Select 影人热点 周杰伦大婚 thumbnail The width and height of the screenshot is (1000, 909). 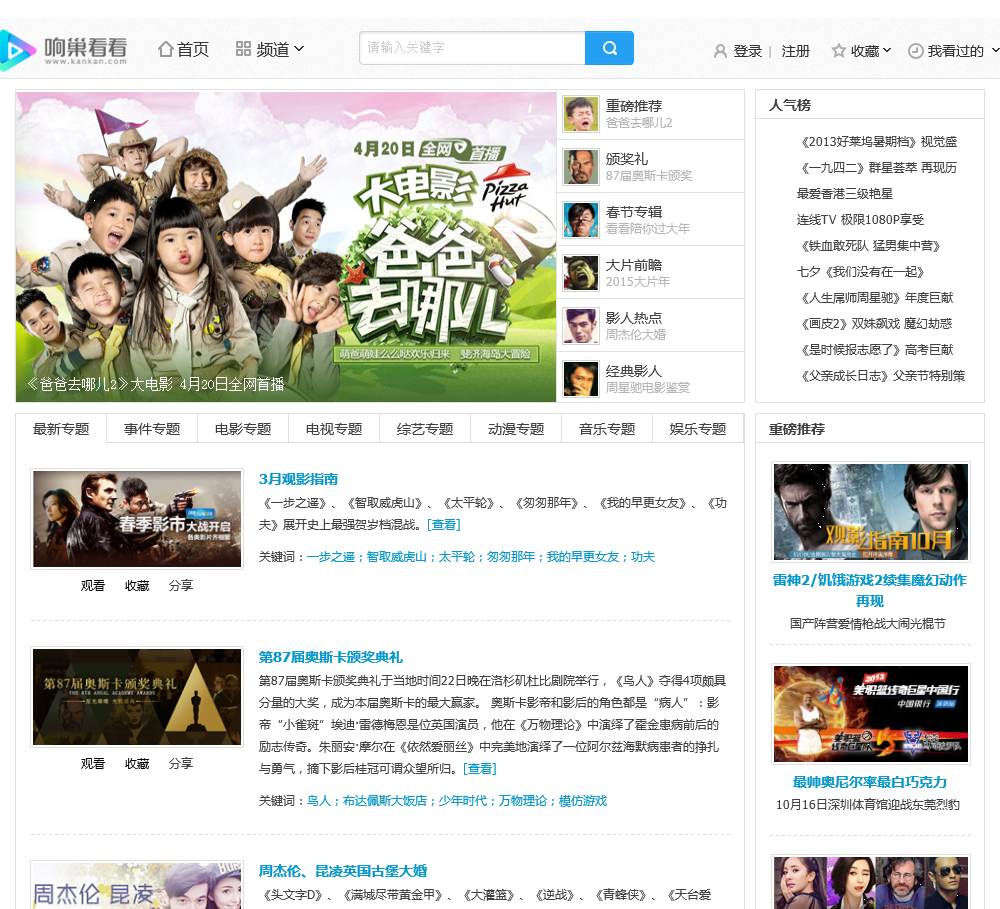pyautogui.click(x=581, y=326)
